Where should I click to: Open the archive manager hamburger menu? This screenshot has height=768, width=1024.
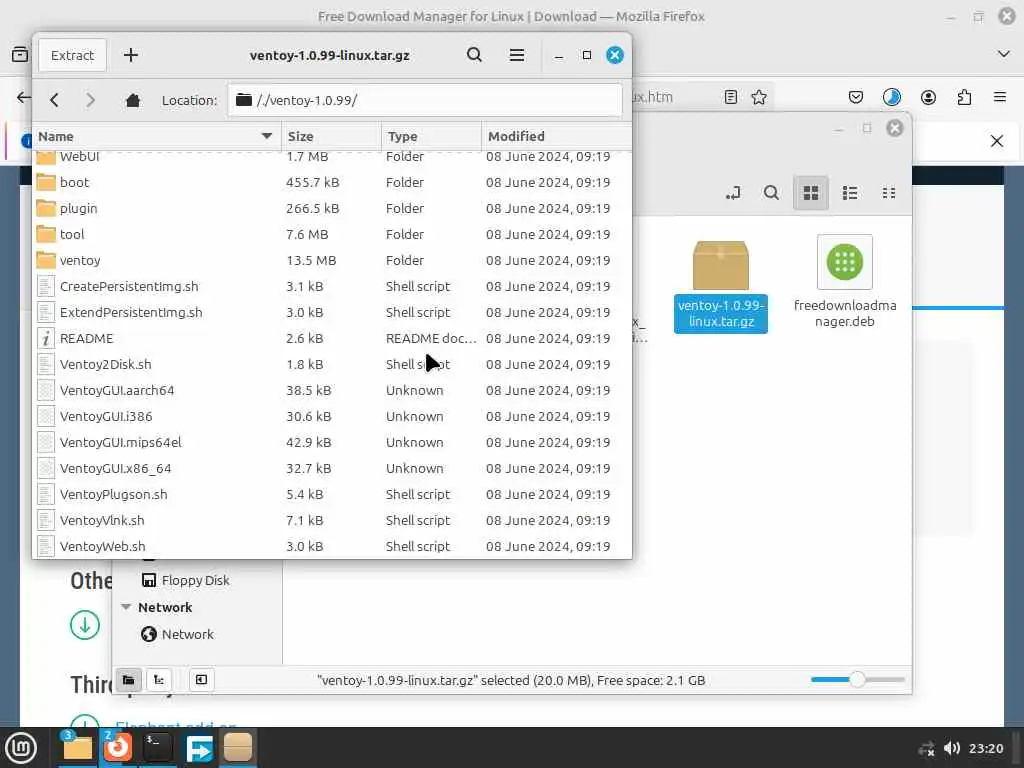tap(517, 56)
